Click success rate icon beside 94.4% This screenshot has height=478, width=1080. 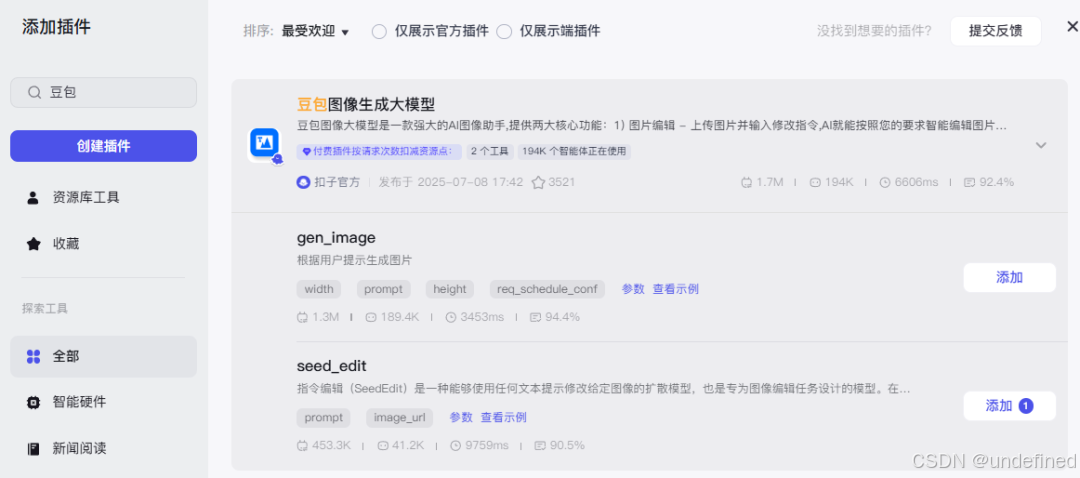(536, 318)
